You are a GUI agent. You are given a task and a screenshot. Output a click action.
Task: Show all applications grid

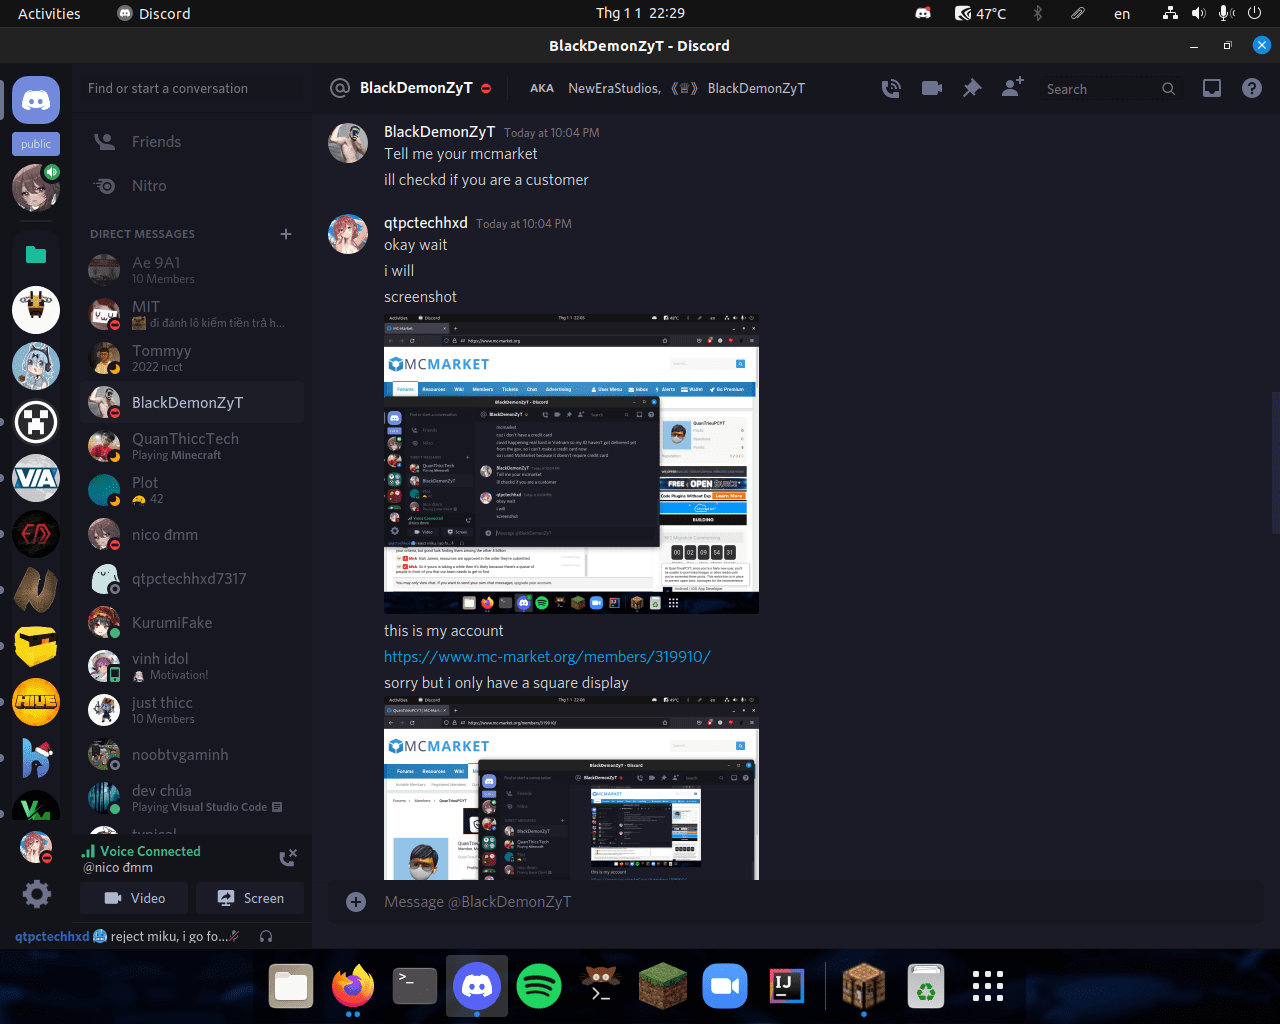988,986
